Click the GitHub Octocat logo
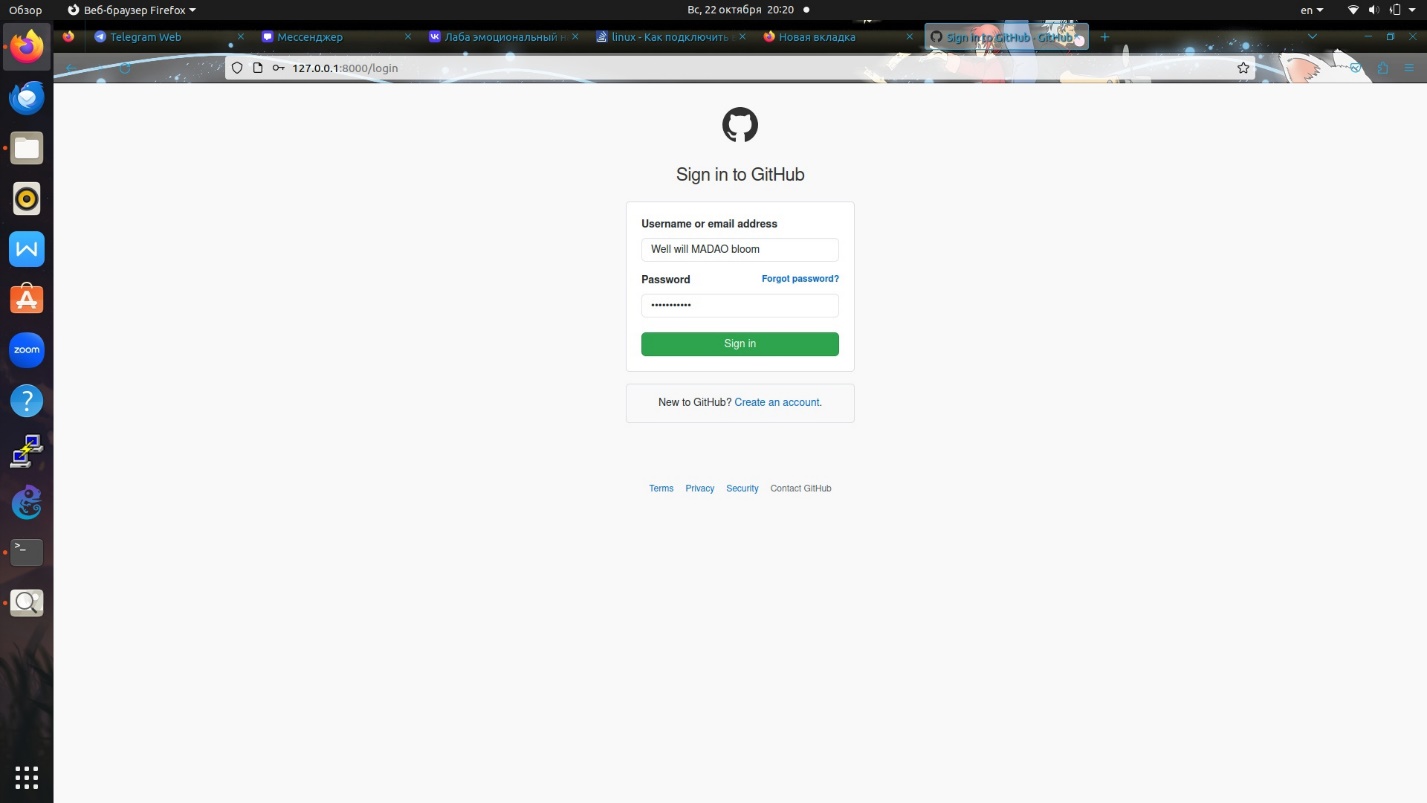1427x803 pixels. tap(740, 125)
